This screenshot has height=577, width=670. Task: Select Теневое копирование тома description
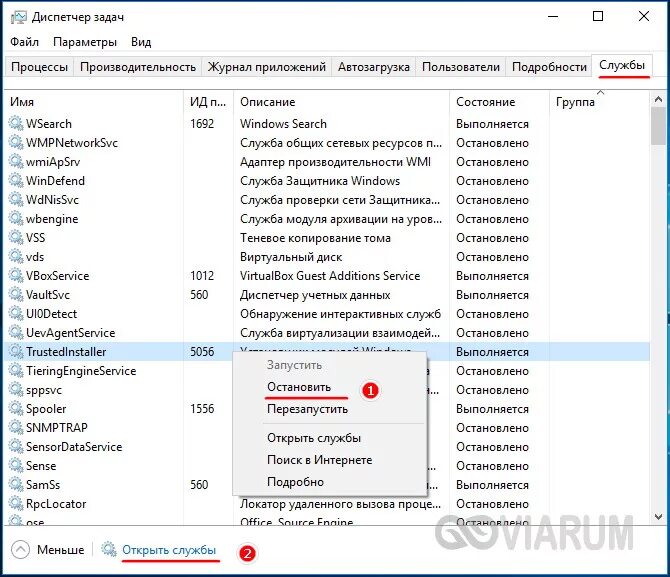315,238
